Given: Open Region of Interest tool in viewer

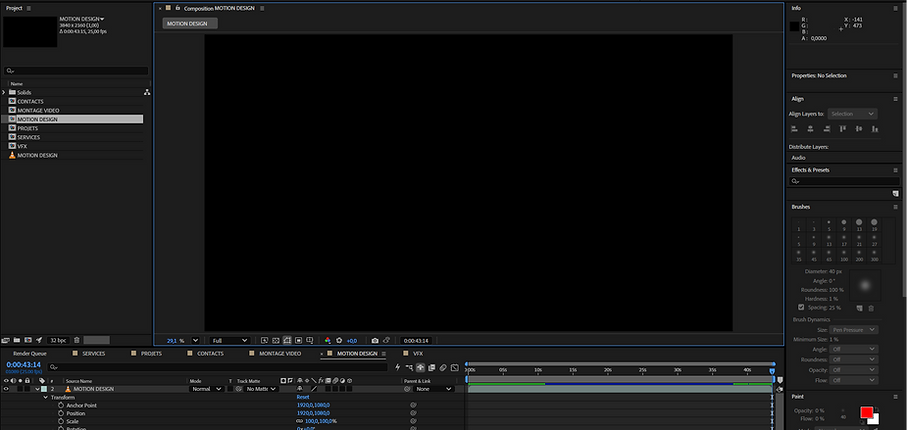Looking at the screenshot, I should (298, 340).
